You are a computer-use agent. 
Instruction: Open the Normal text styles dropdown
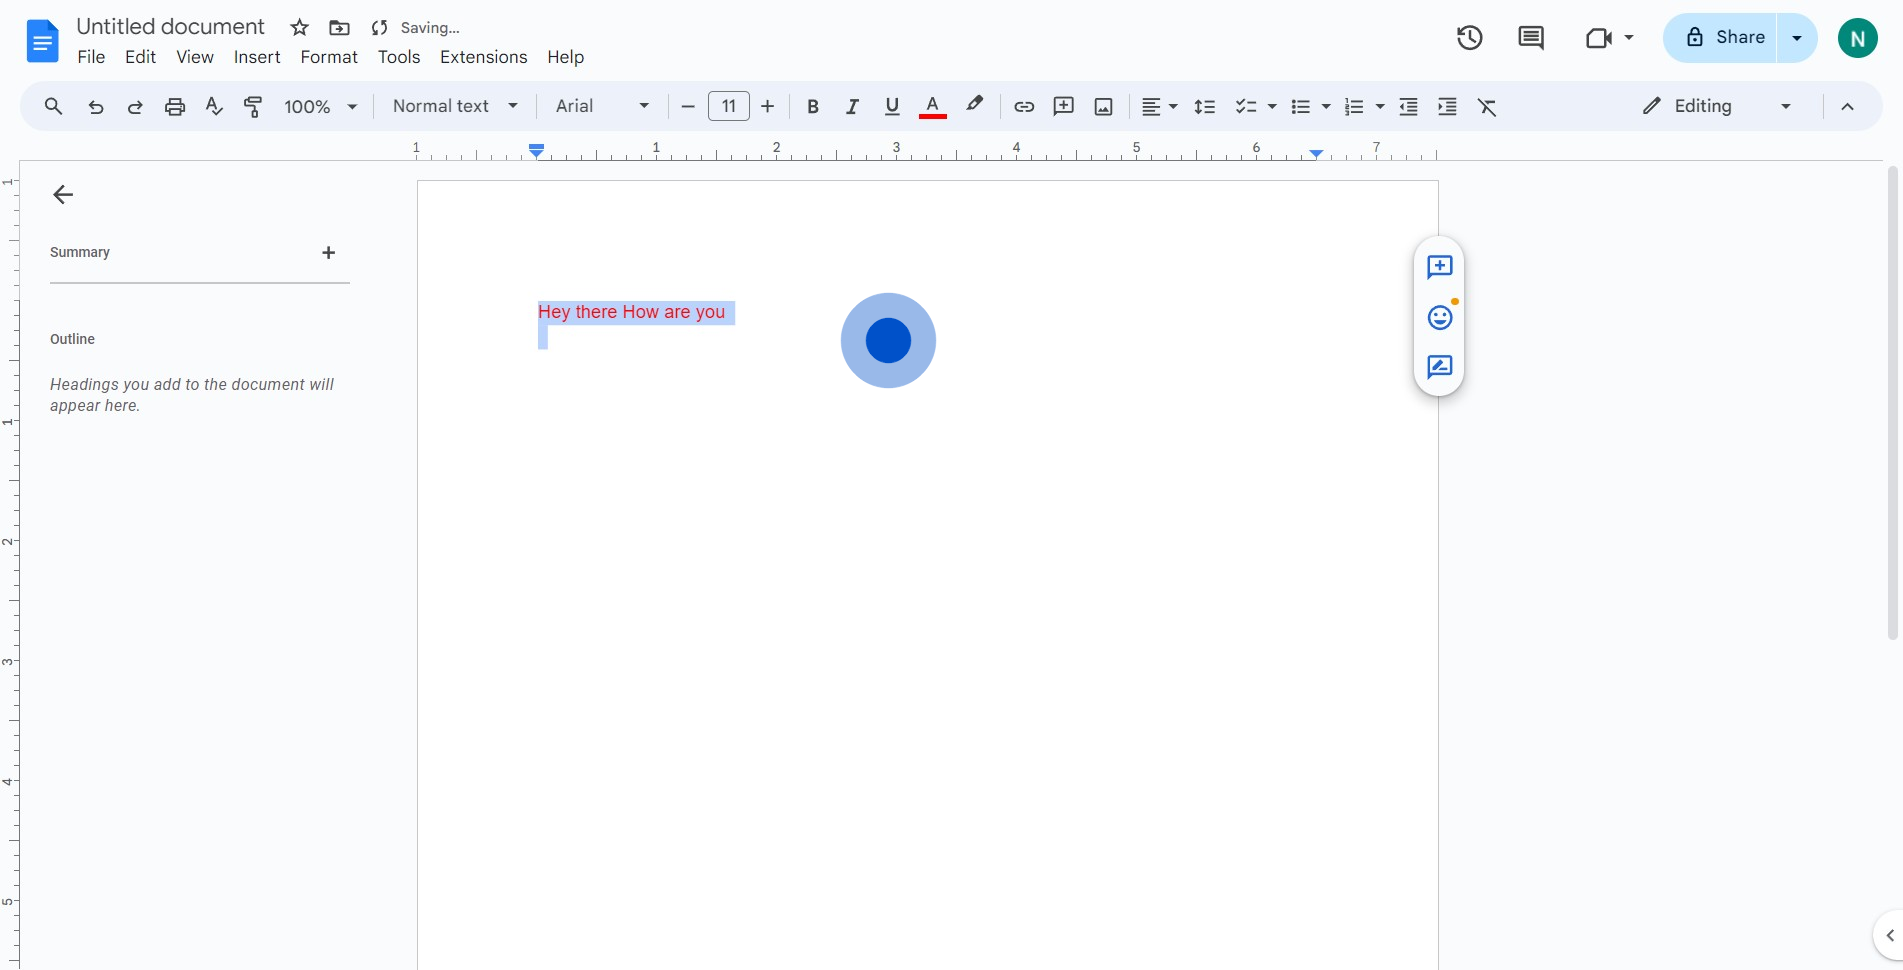tap(455, 106)
